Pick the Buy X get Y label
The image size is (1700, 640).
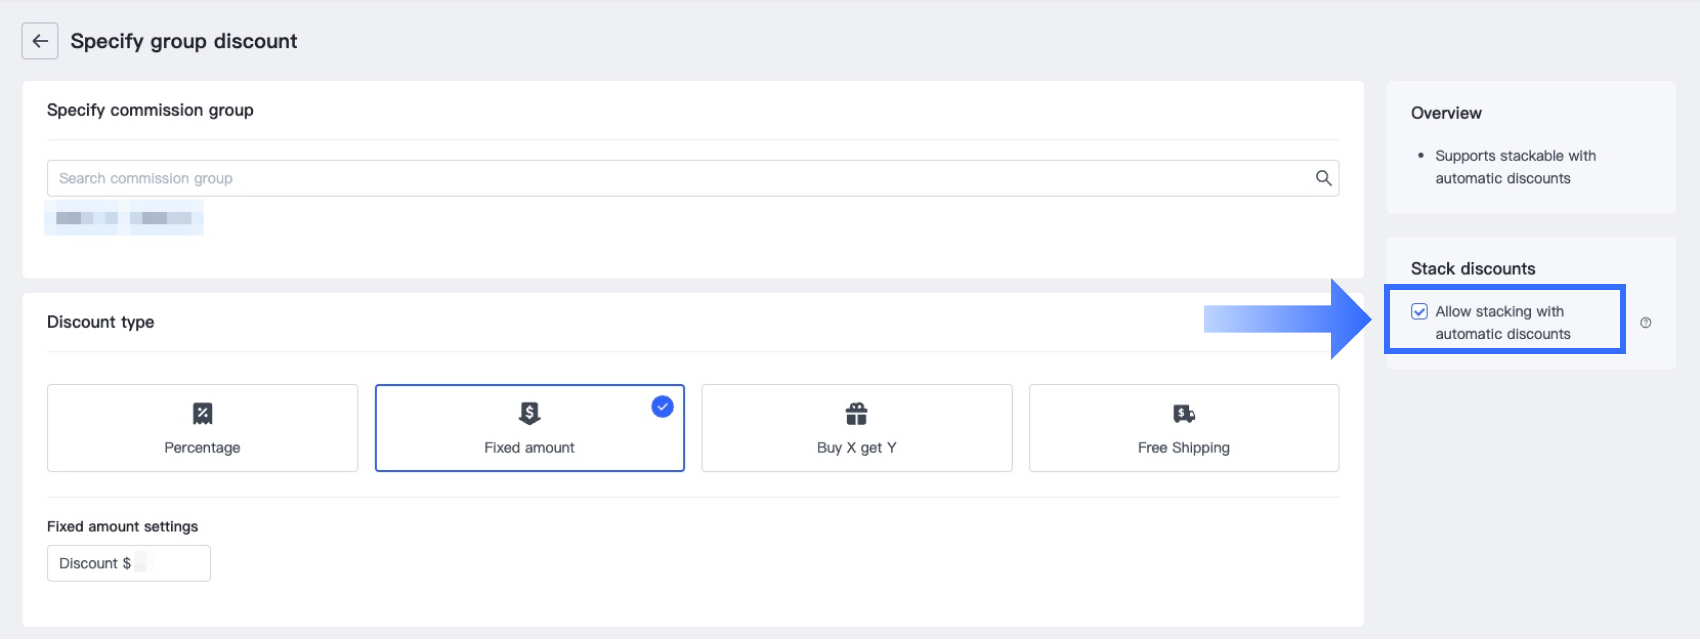(x=856, y=448)
